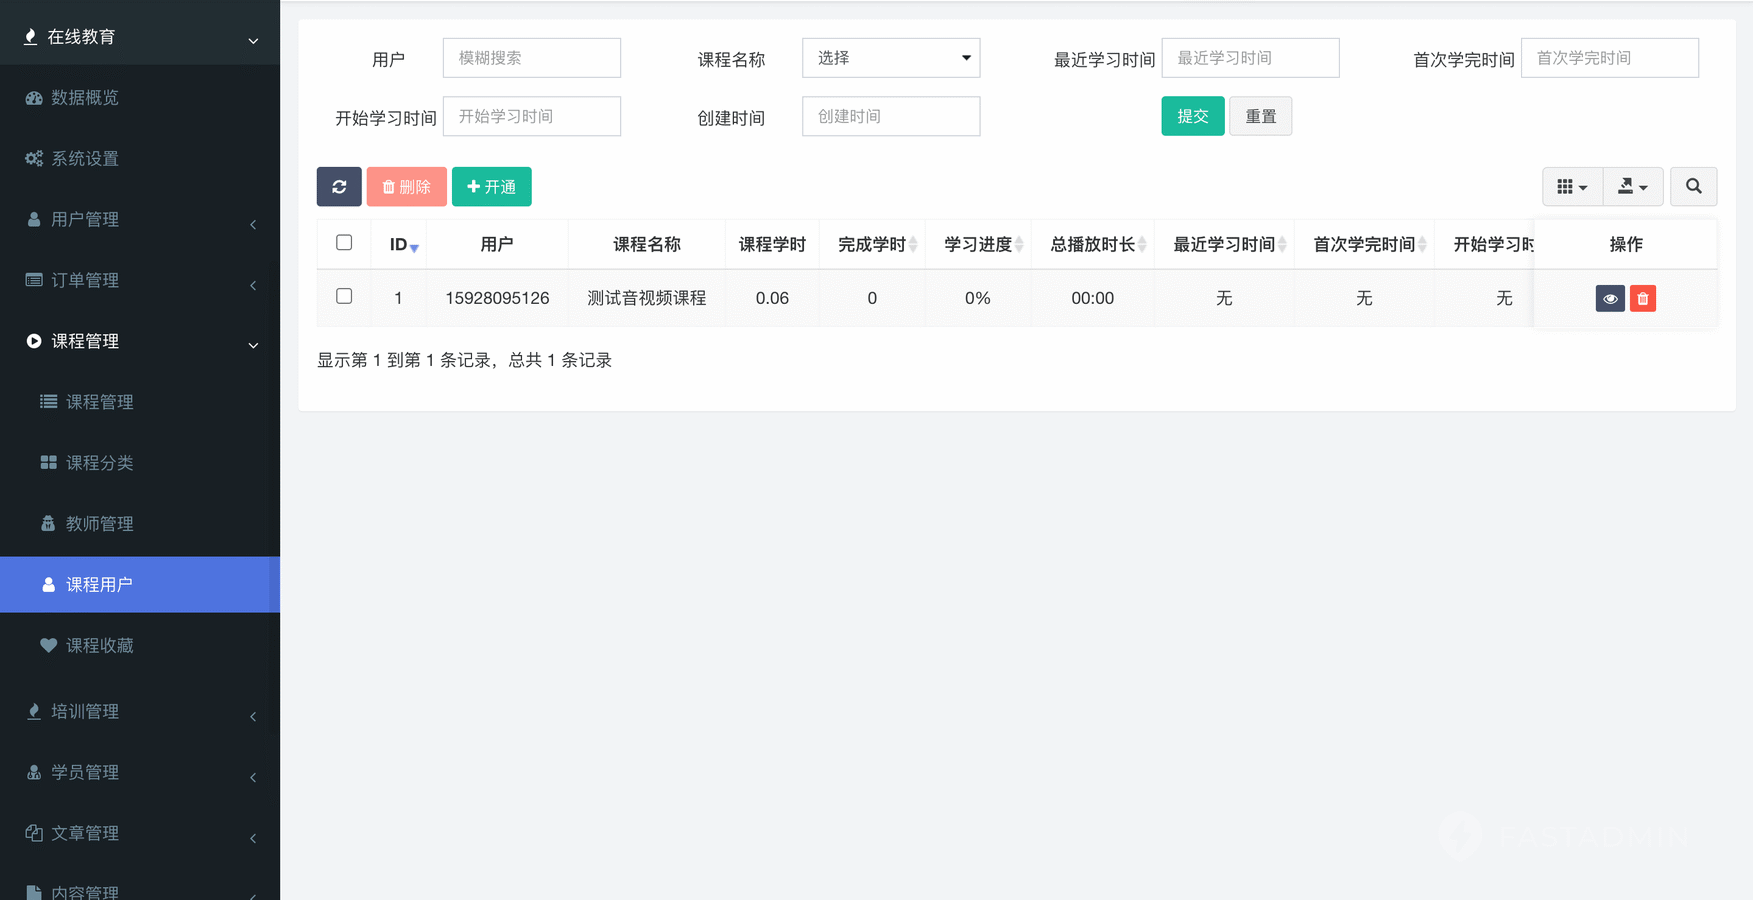Click the red trash icon in row 1

click(1642, 299)
